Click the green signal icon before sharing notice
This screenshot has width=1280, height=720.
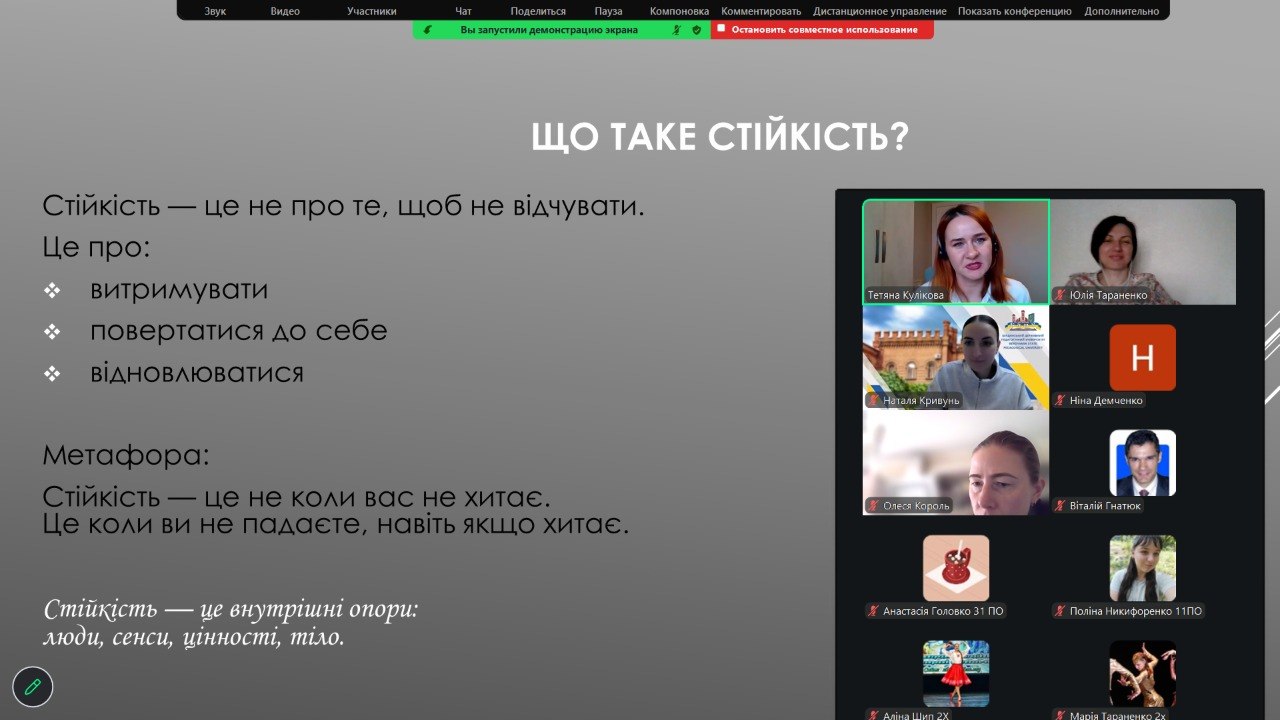[x=428, y=30]
